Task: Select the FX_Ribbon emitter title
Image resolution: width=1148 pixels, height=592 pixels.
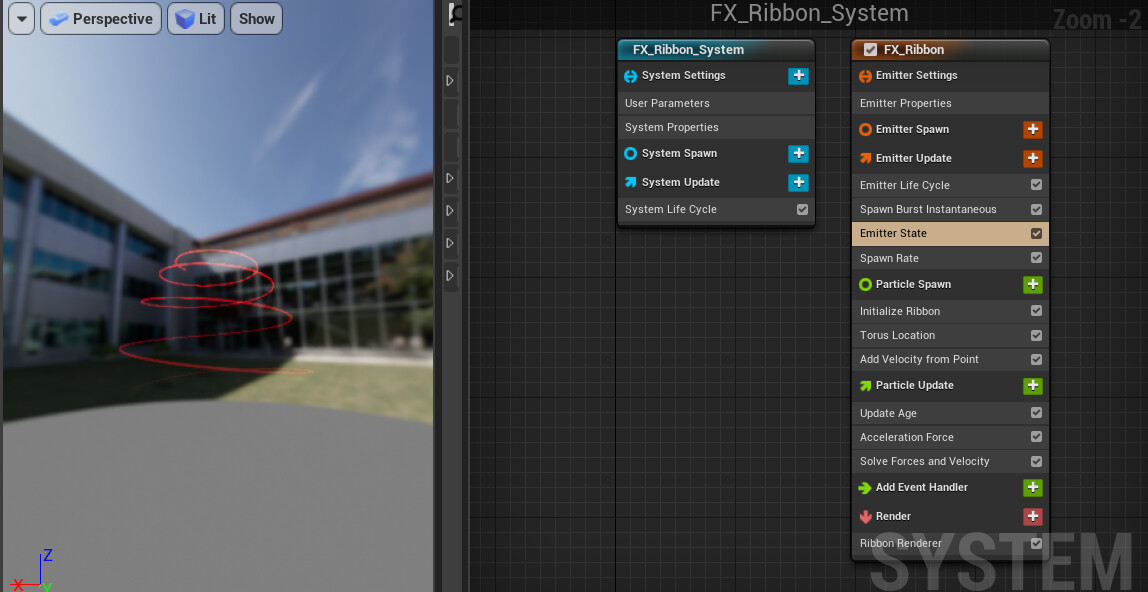Action: 914,50
